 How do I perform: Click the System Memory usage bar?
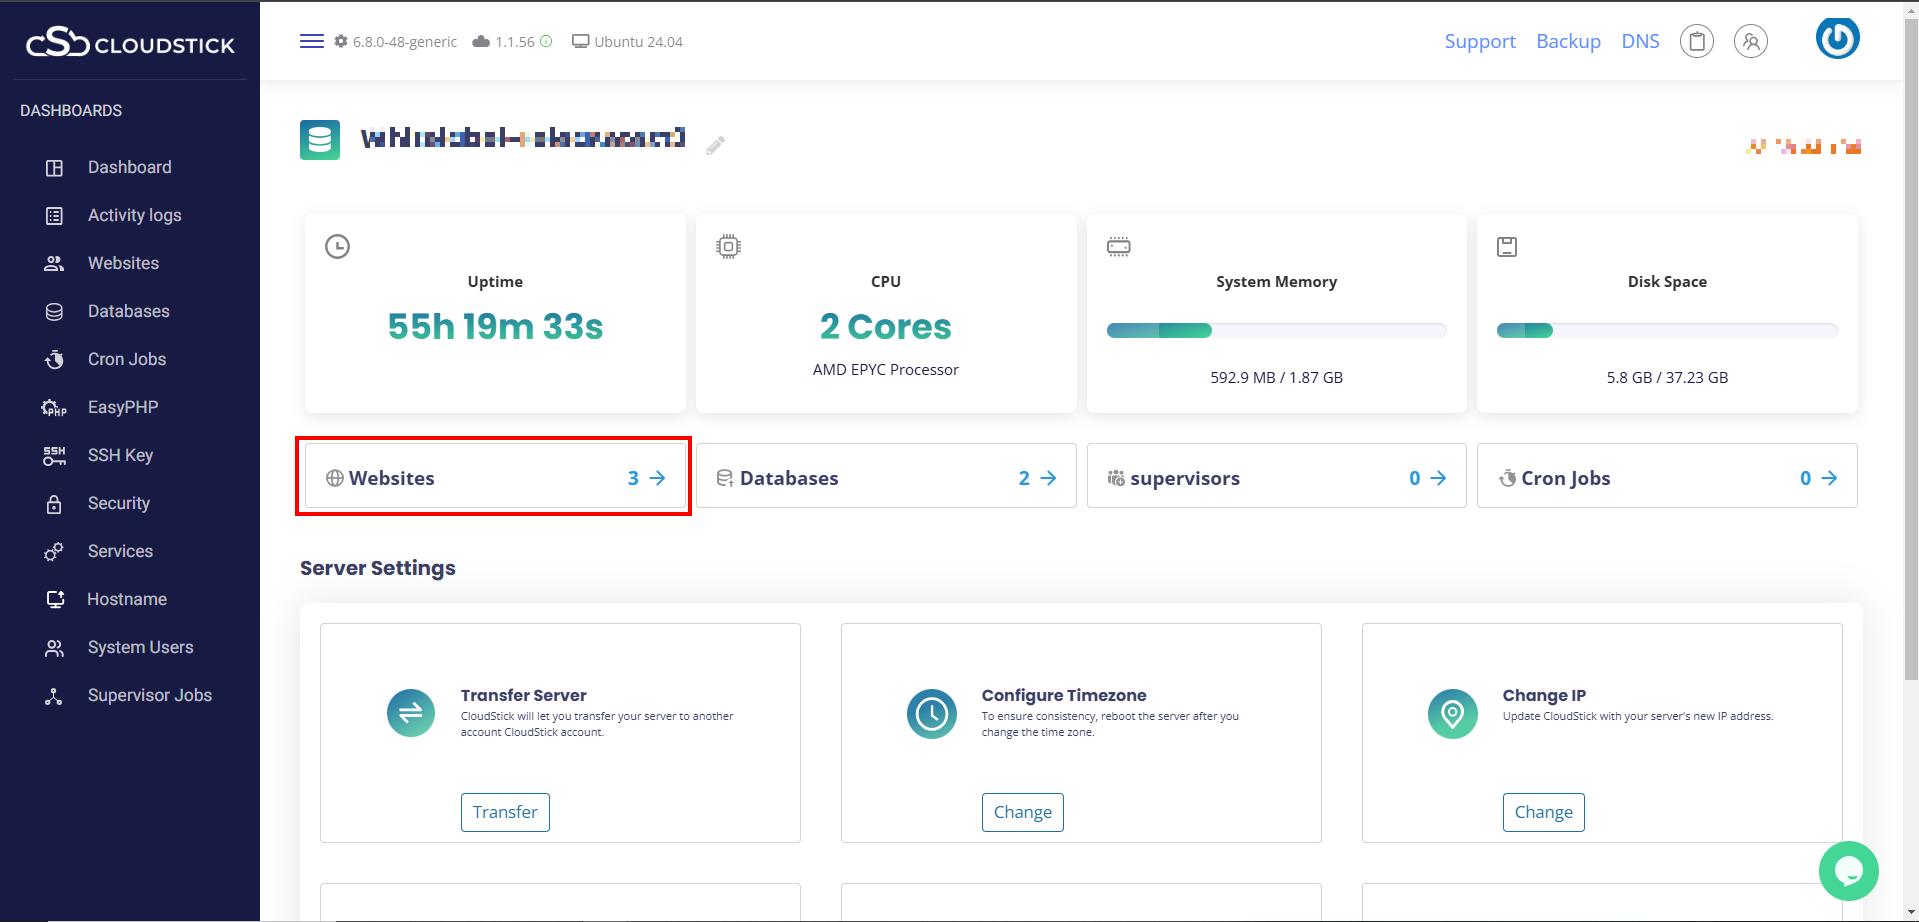click(1276, 331)
